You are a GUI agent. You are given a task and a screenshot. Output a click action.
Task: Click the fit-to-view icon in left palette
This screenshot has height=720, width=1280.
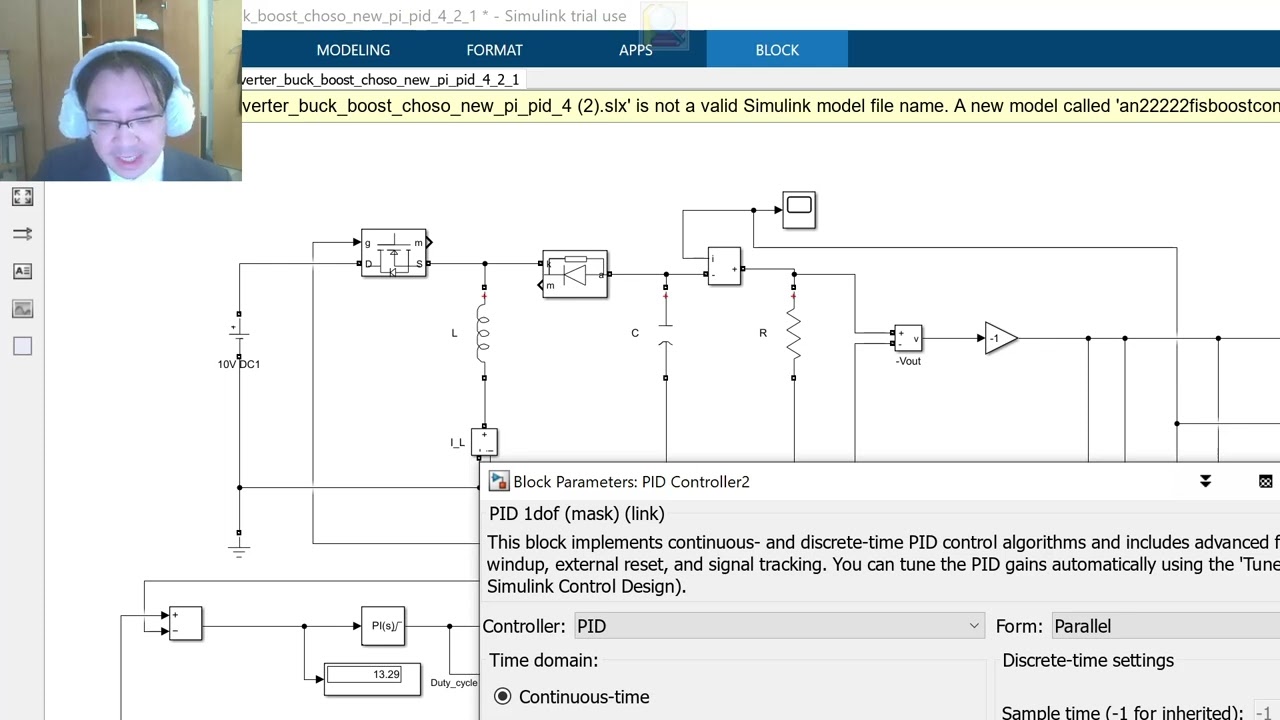point(22,197)
